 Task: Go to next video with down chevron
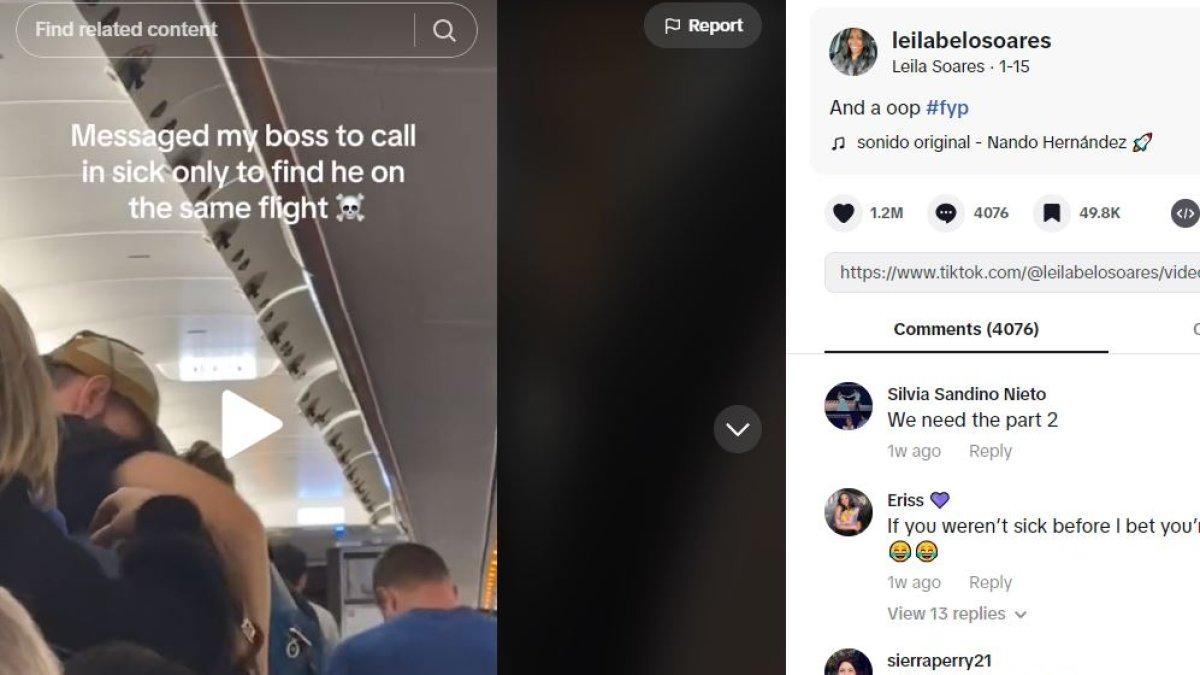(x=738, y=430)
